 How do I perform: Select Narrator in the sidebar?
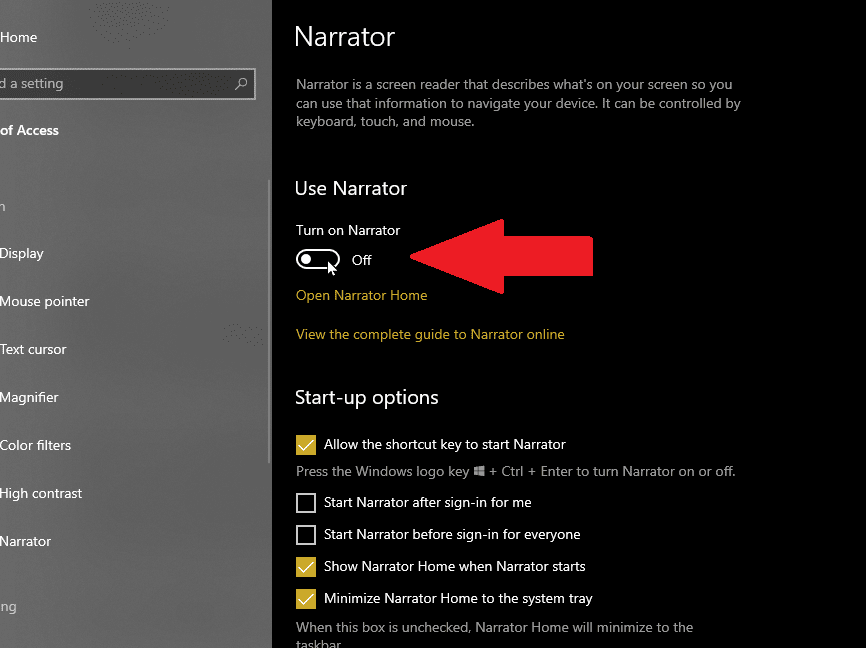click(25, 541)
